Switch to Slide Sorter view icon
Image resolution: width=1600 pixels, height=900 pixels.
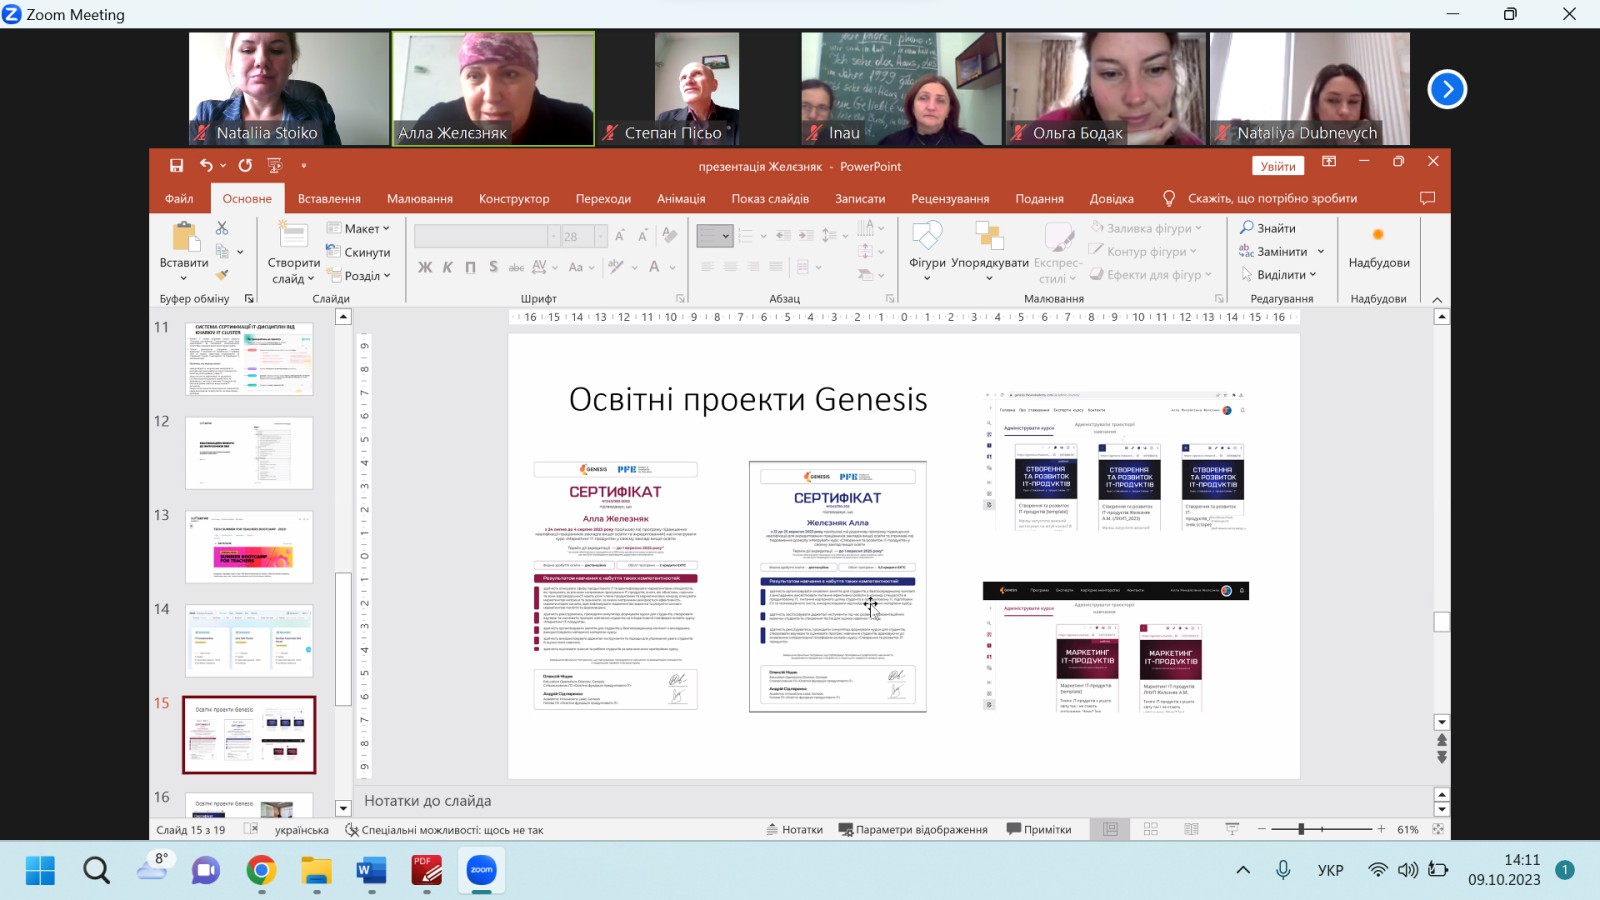tap(1151, 829)
